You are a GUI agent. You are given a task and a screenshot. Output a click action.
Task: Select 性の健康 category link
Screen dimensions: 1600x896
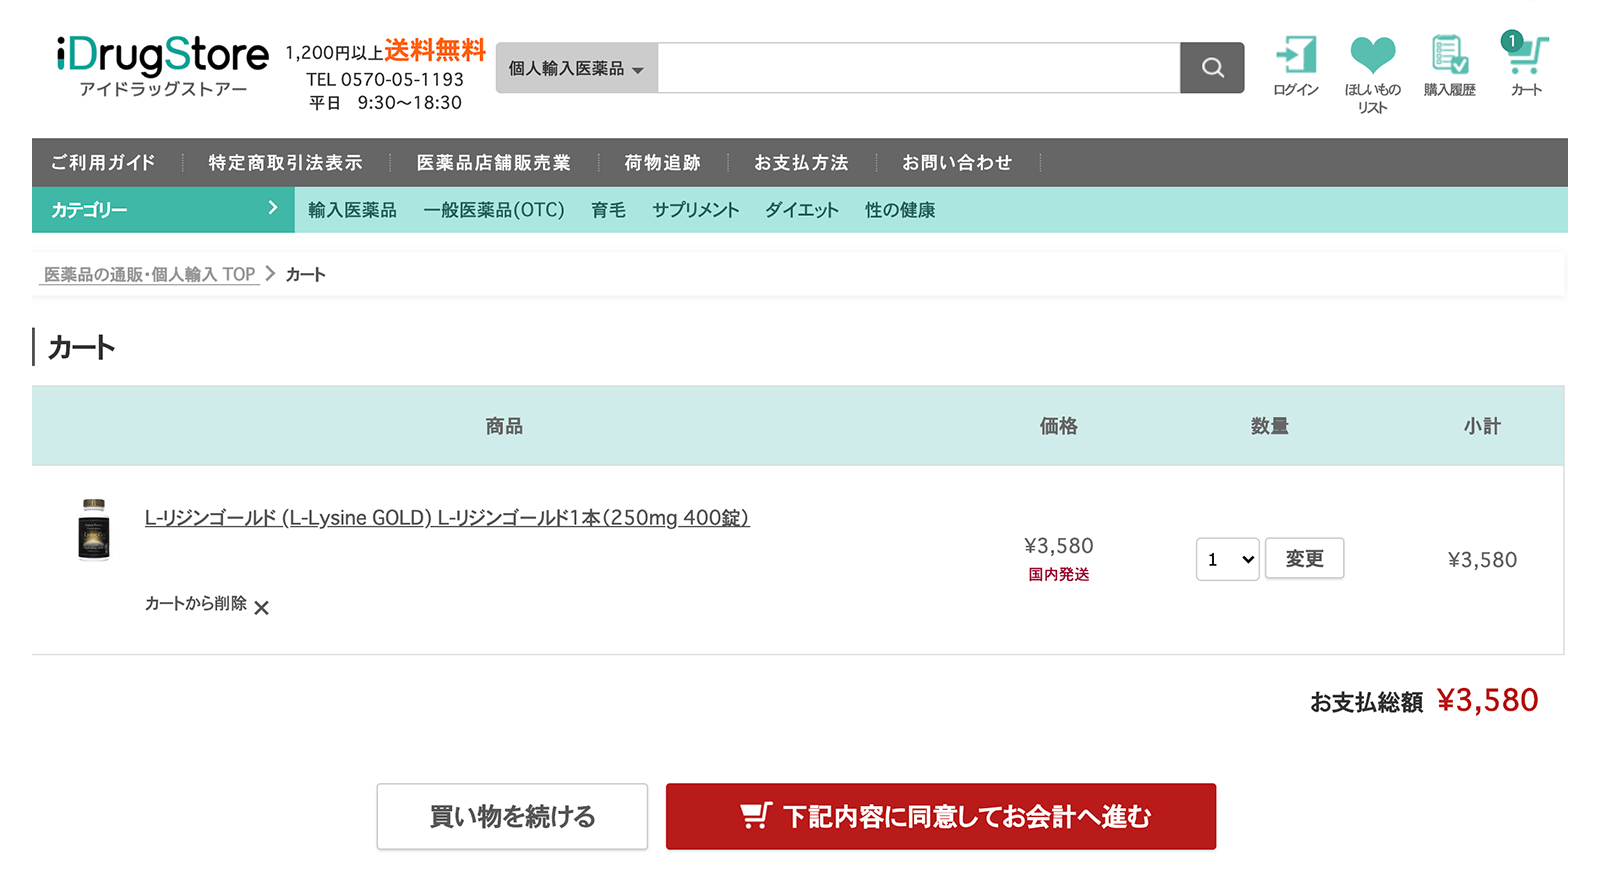pos(900,210)
